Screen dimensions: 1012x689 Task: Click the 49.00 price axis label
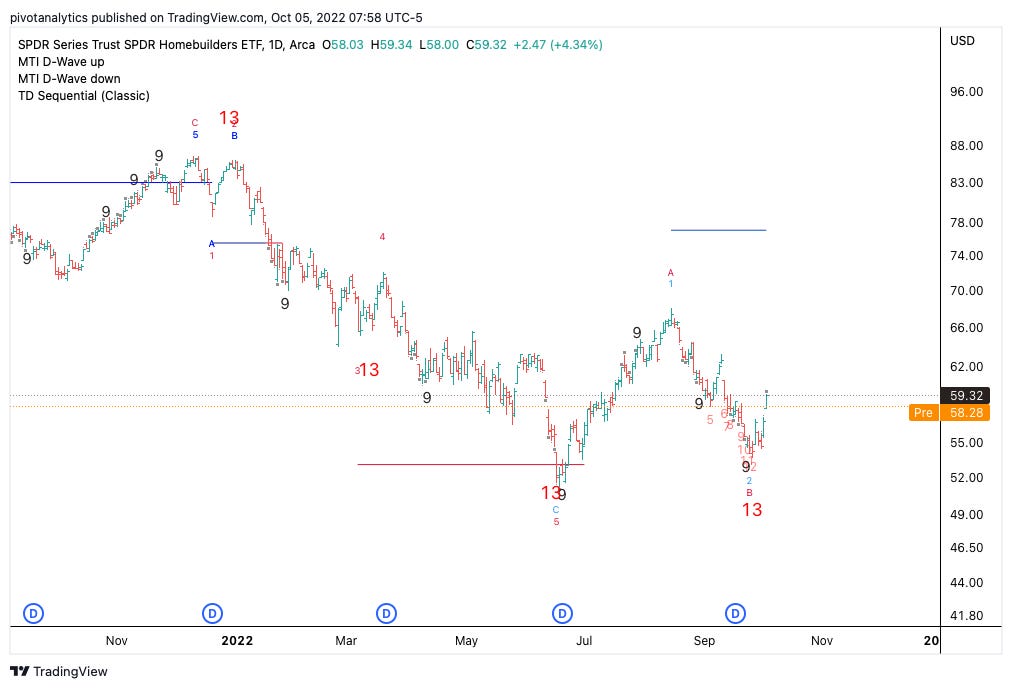966,515
